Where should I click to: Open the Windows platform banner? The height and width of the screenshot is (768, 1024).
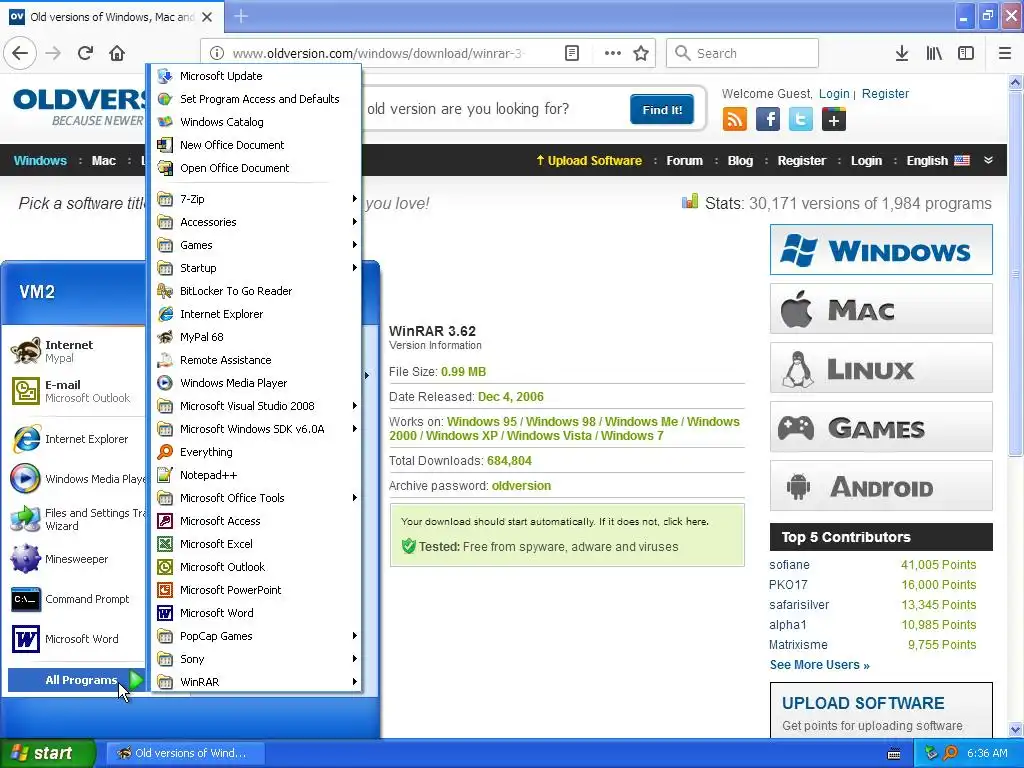coord(881,250)
